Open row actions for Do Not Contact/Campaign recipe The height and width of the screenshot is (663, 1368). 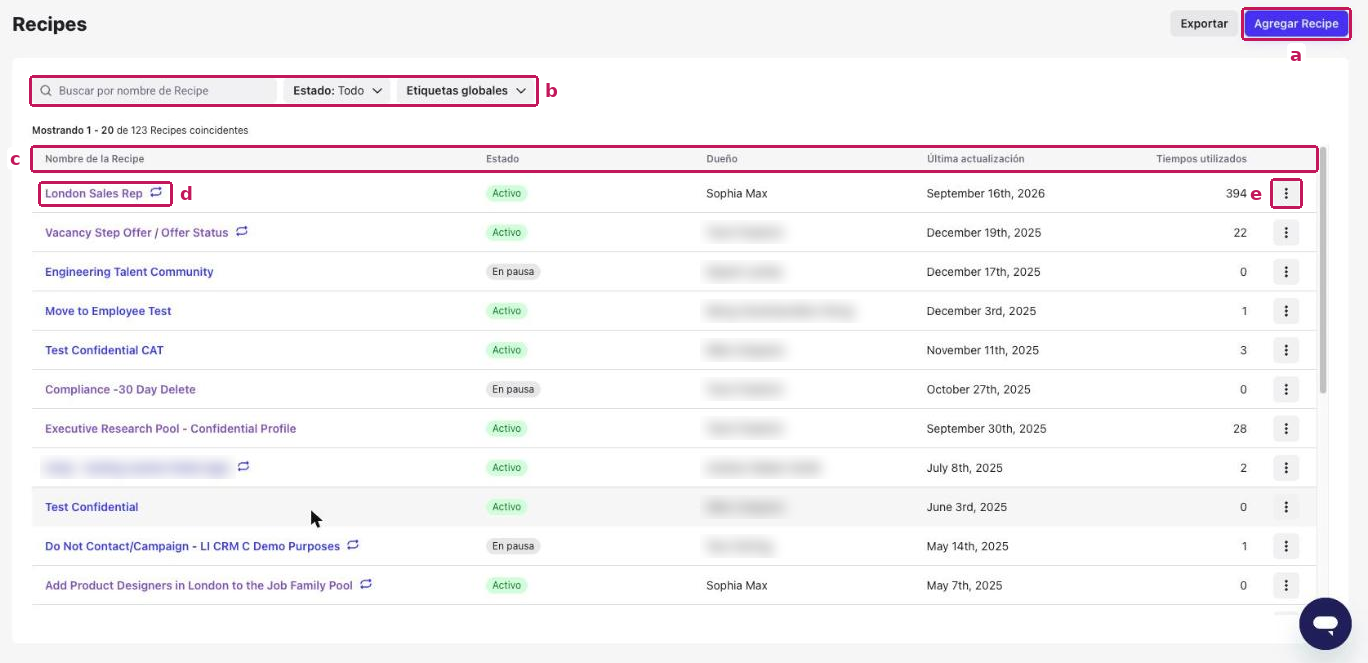[1286, 546]
